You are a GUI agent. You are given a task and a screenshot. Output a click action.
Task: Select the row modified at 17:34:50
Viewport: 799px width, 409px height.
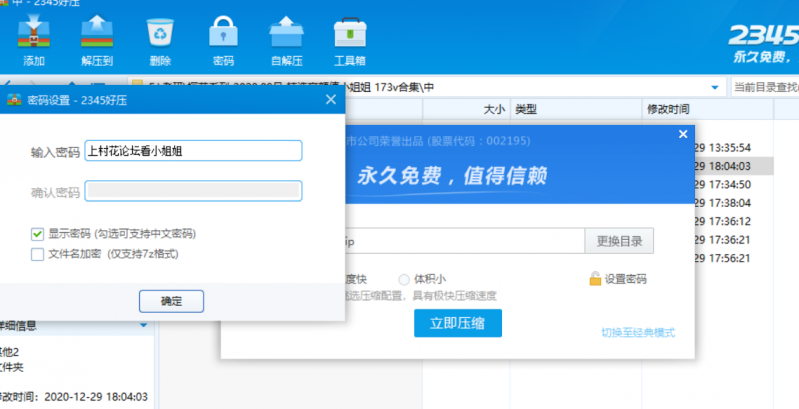[x=734, y=184]
